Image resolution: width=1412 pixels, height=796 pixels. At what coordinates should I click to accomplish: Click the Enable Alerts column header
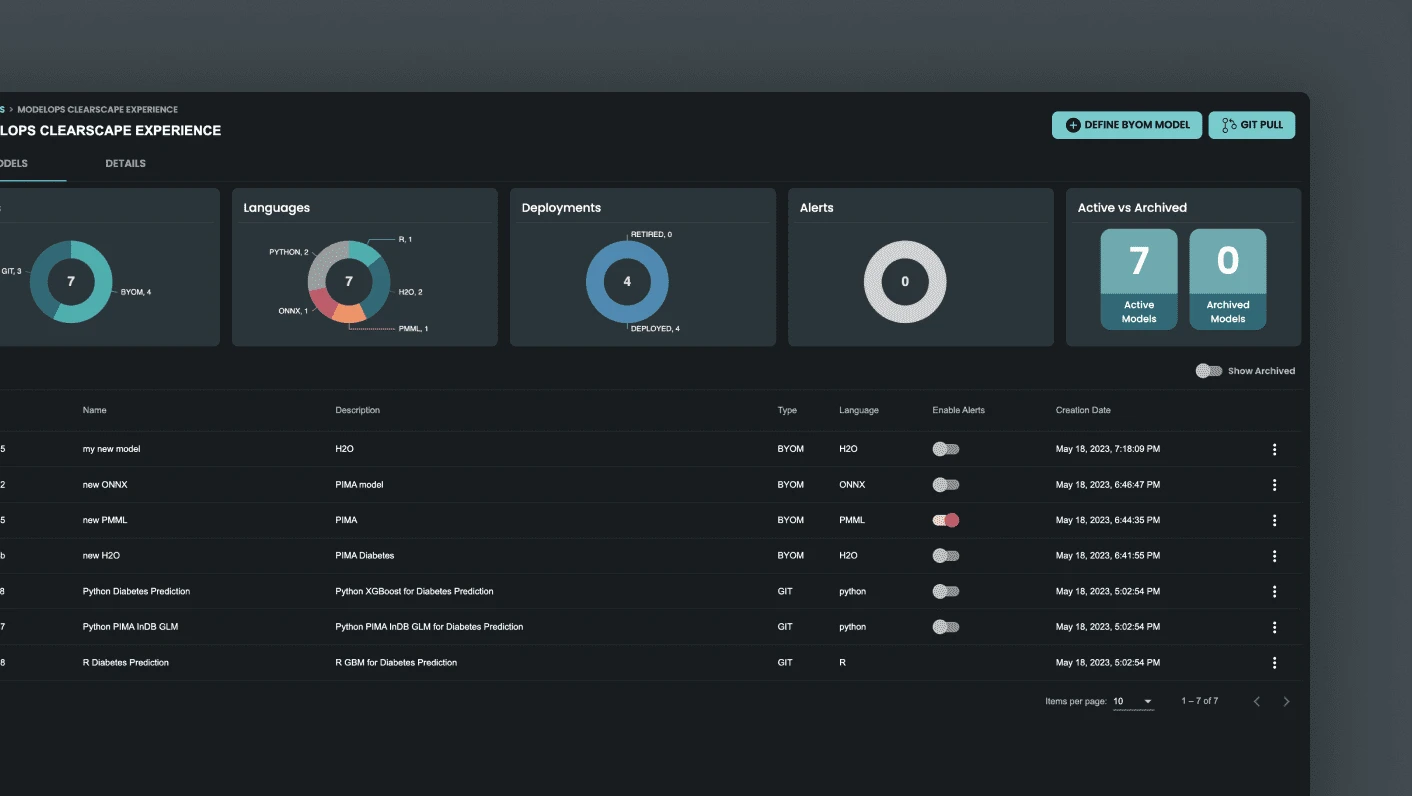(x=958, y=410)
